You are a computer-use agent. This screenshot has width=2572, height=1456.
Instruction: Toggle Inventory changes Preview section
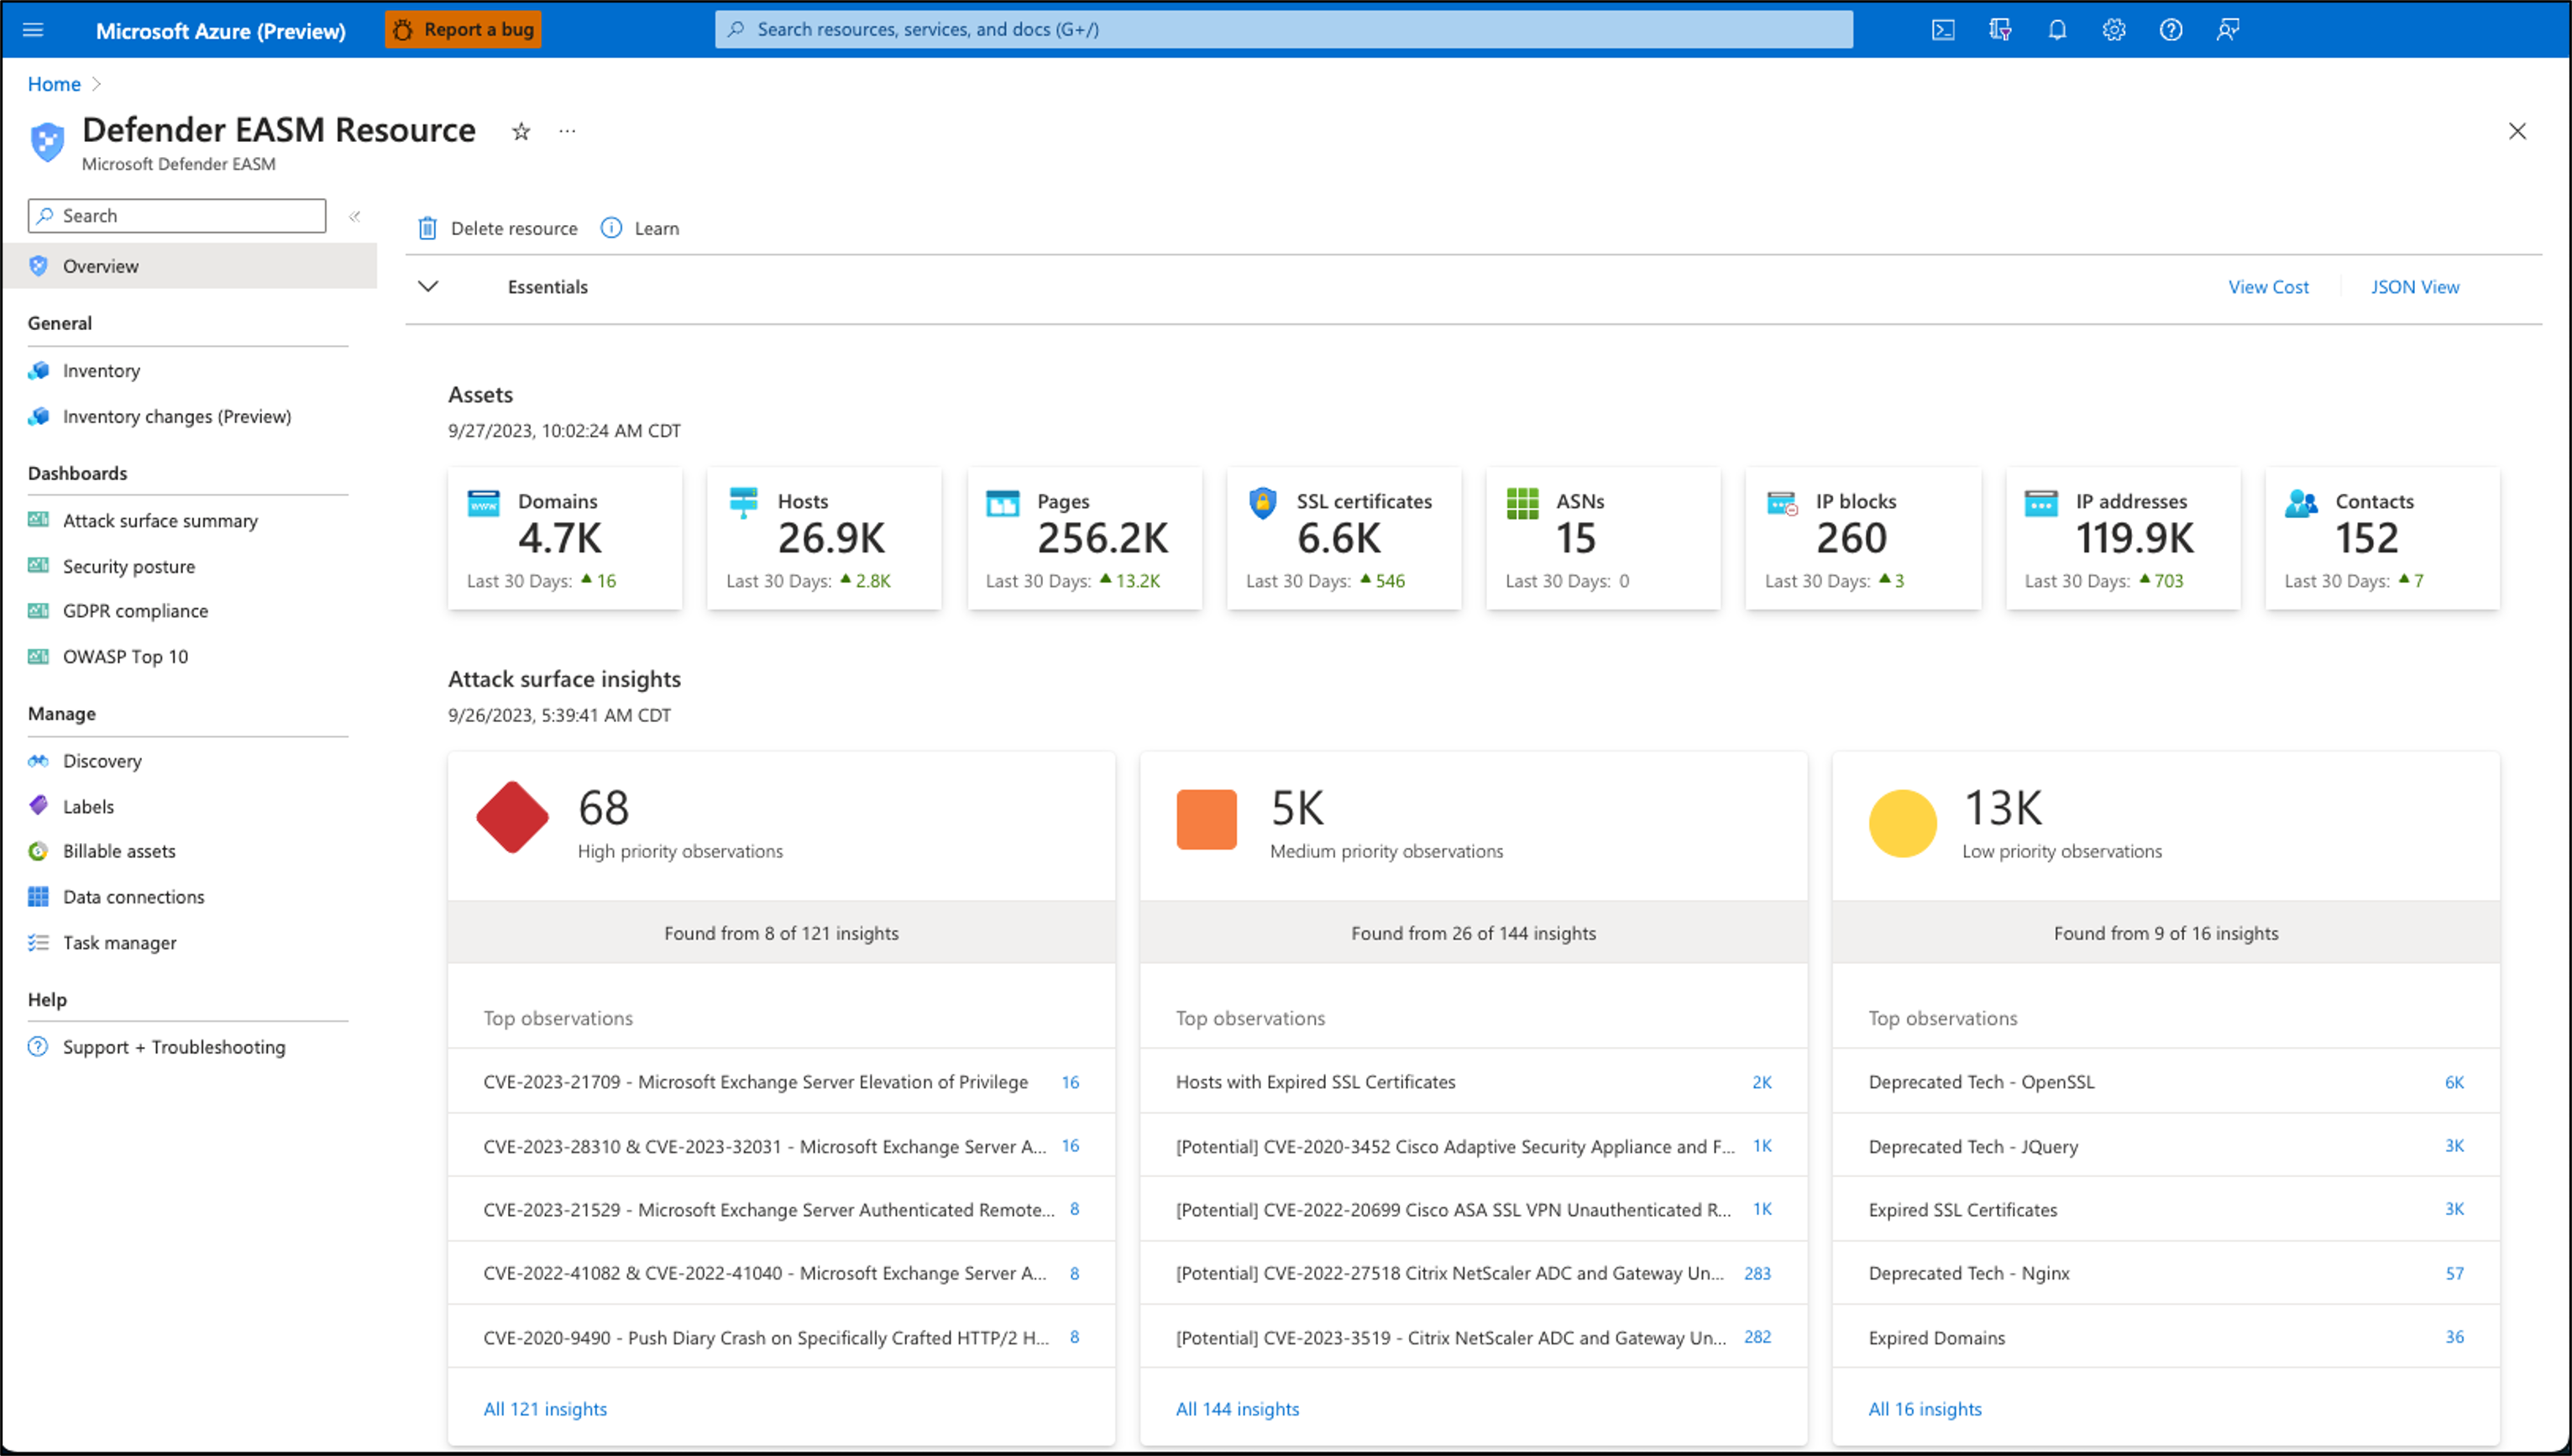(178, 416)
